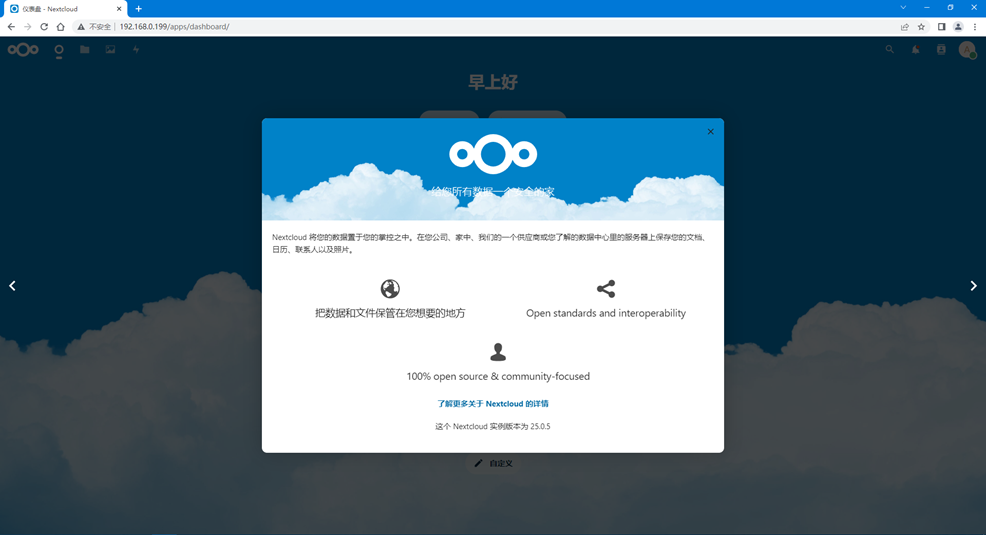Viewport: 986px width, 535px height.
Task: Click the person icon above open source
Action: point(498,352)
